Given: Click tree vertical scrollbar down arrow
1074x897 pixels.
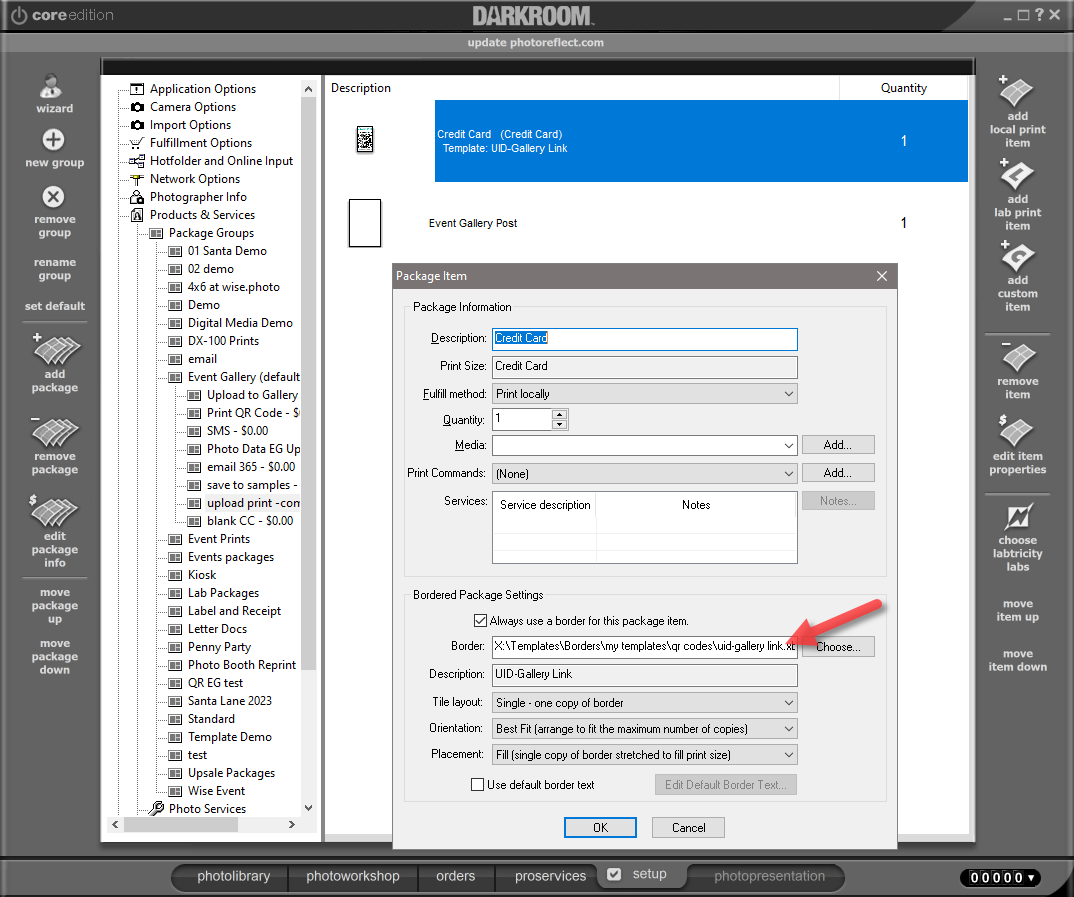Looking at the screenshot, I should pyautogui.click(x=308, y=808).
